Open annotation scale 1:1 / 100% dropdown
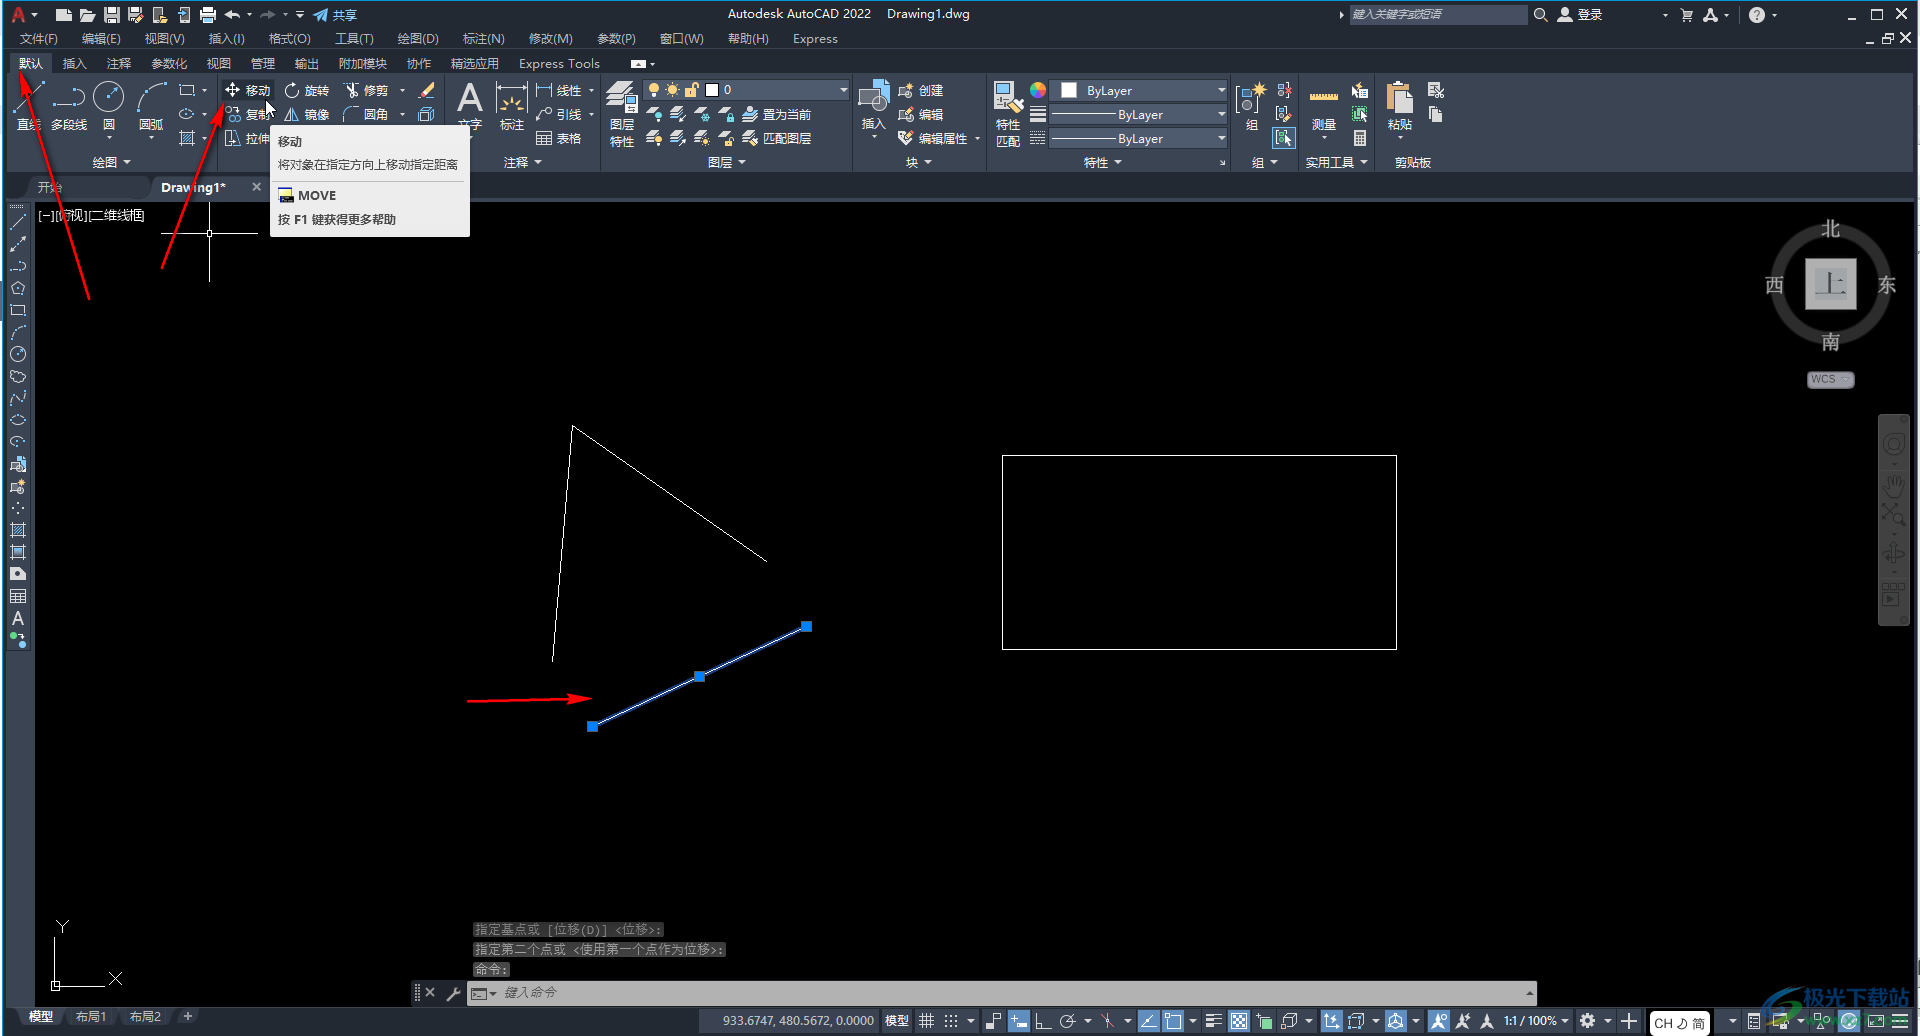The image size is (1920, 1036). [1536, 1021]
